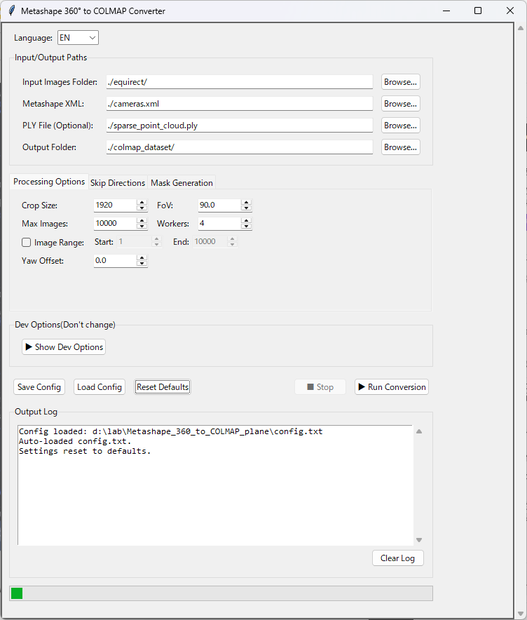Click the Output Folder path field
This screenshot has width=527, height=620.
[239, 147]
